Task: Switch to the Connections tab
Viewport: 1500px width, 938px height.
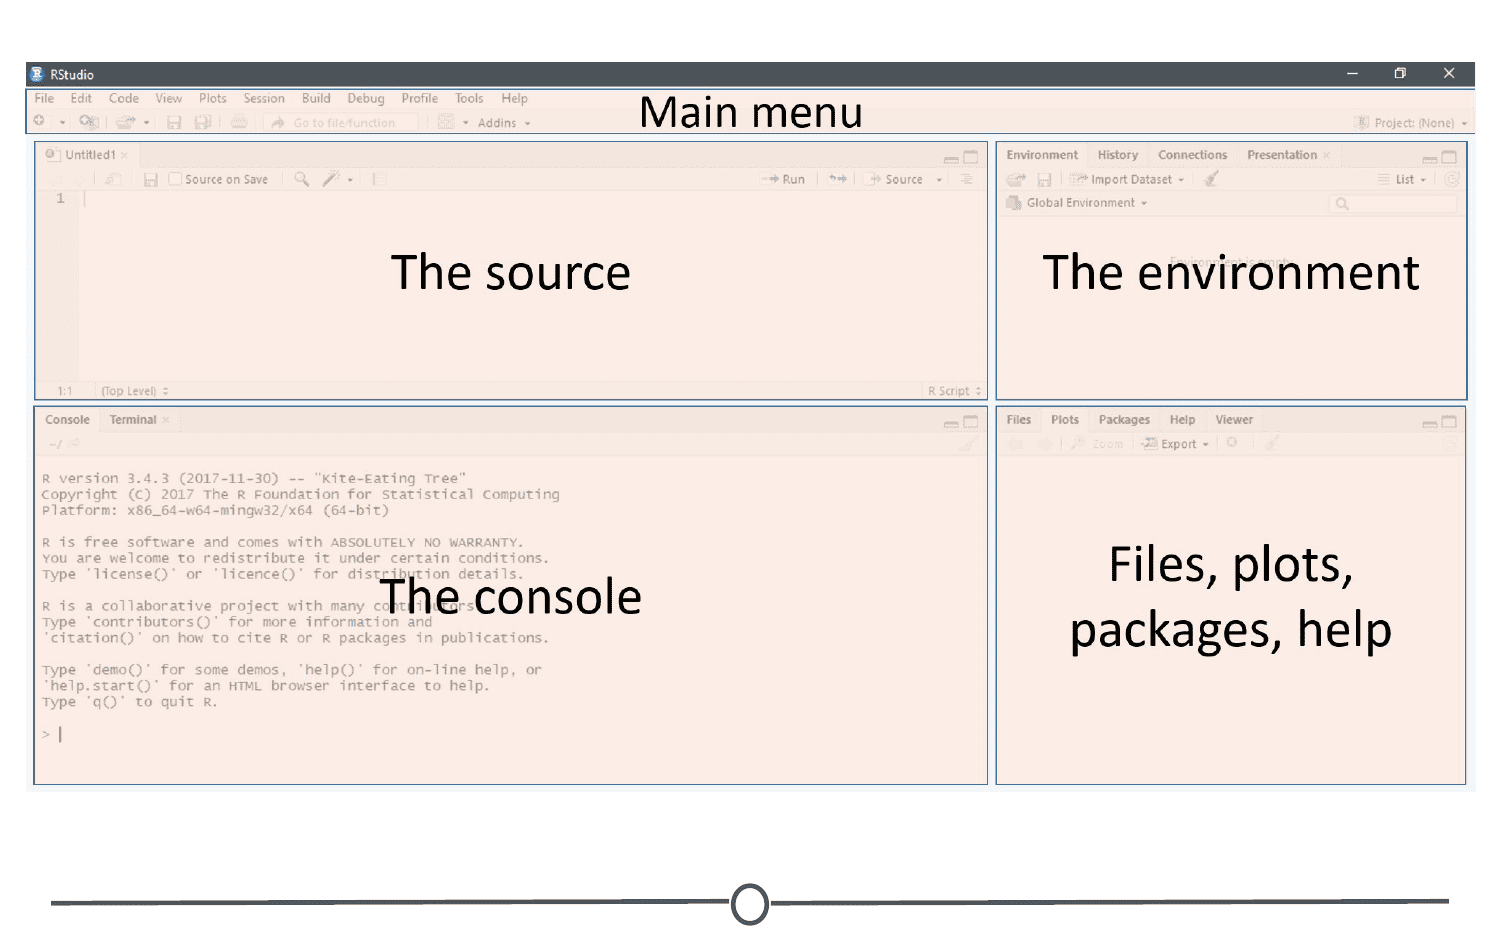Action: coord(1192,155)
